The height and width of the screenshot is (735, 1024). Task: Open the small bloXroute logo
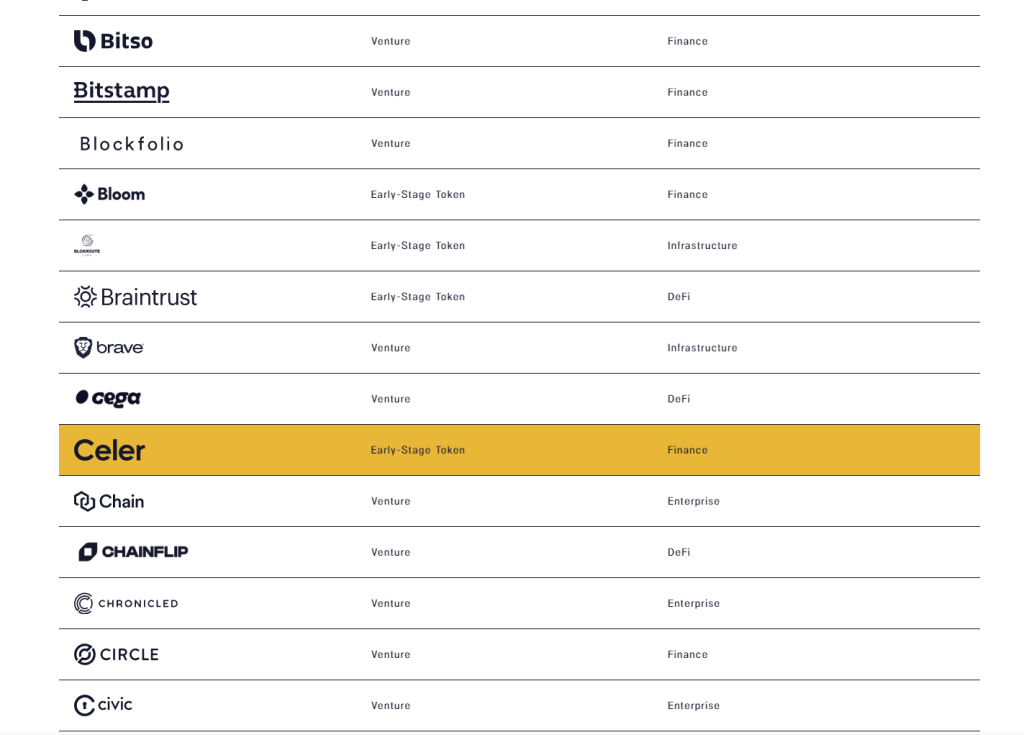[87, 245]
